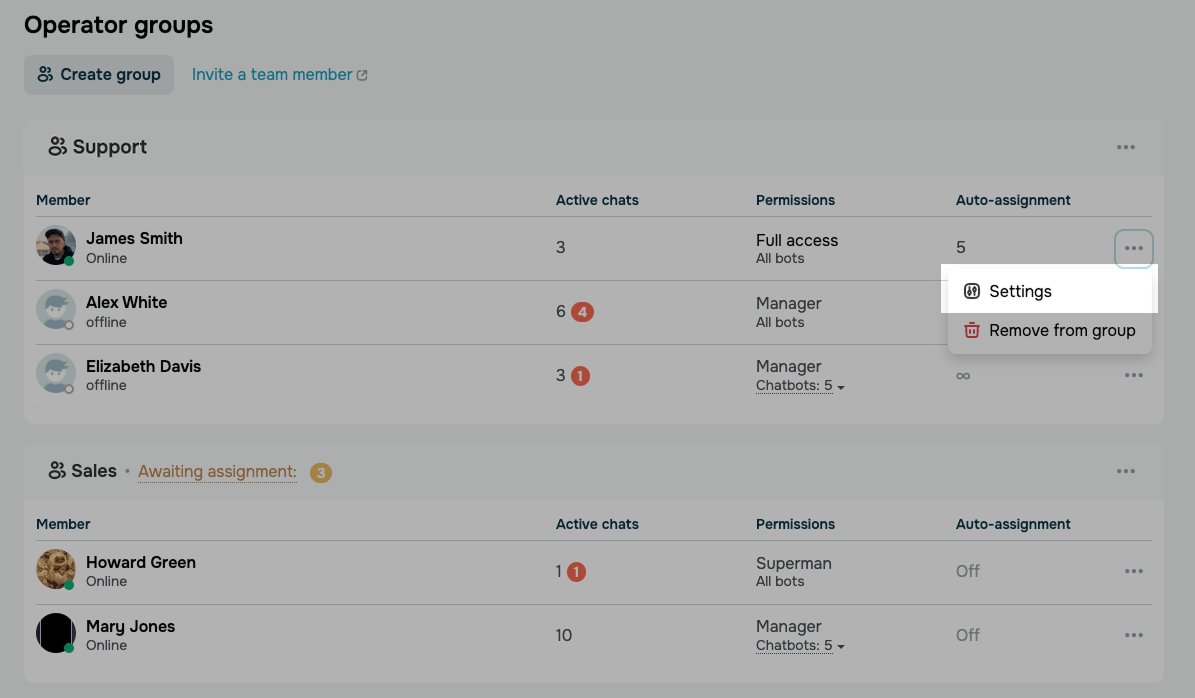Click the yellow awaiting assignment count badge

pos(321,472)
